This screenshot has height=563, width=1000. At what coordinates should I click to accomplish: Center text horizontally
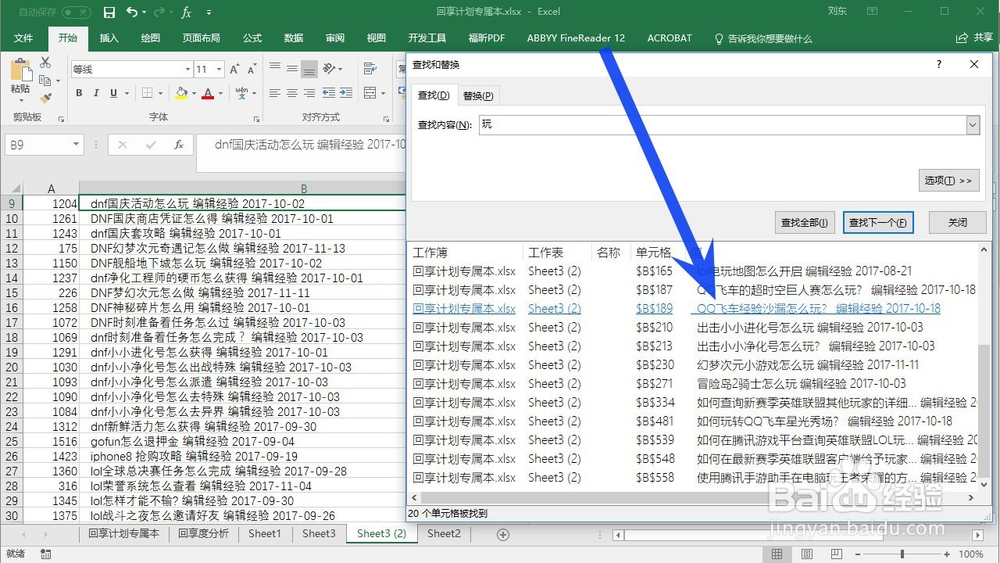(292, 93)
